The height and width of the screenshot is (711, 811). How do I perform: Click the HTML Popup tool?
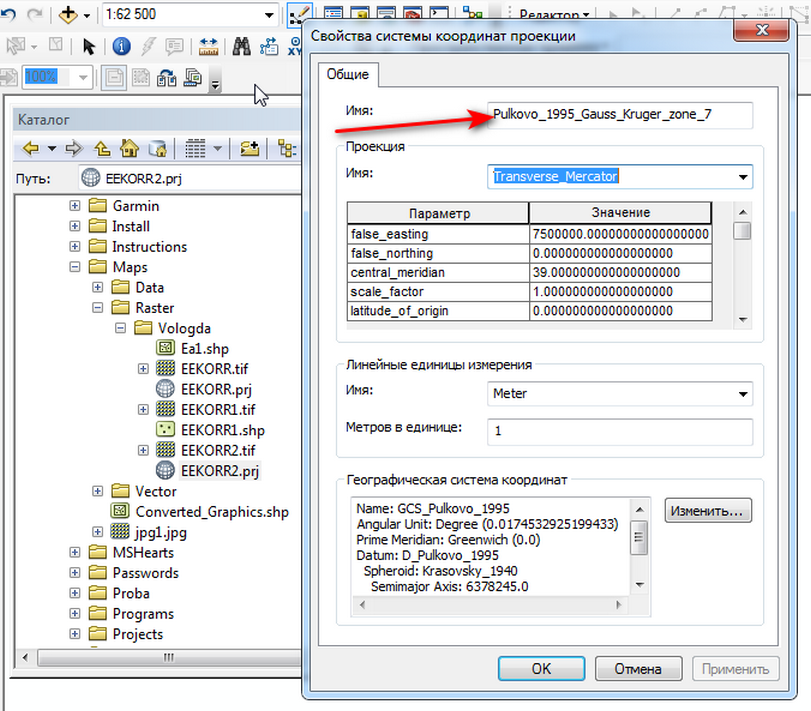pos(174,47)
